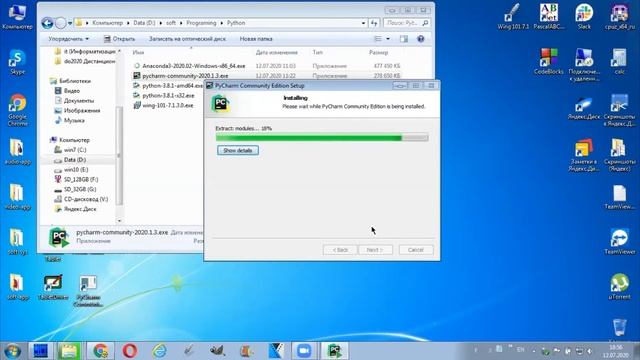This screenshot has height=360, width=640.
Task: Open Opera from the taskbar
Action: point(130,351)
